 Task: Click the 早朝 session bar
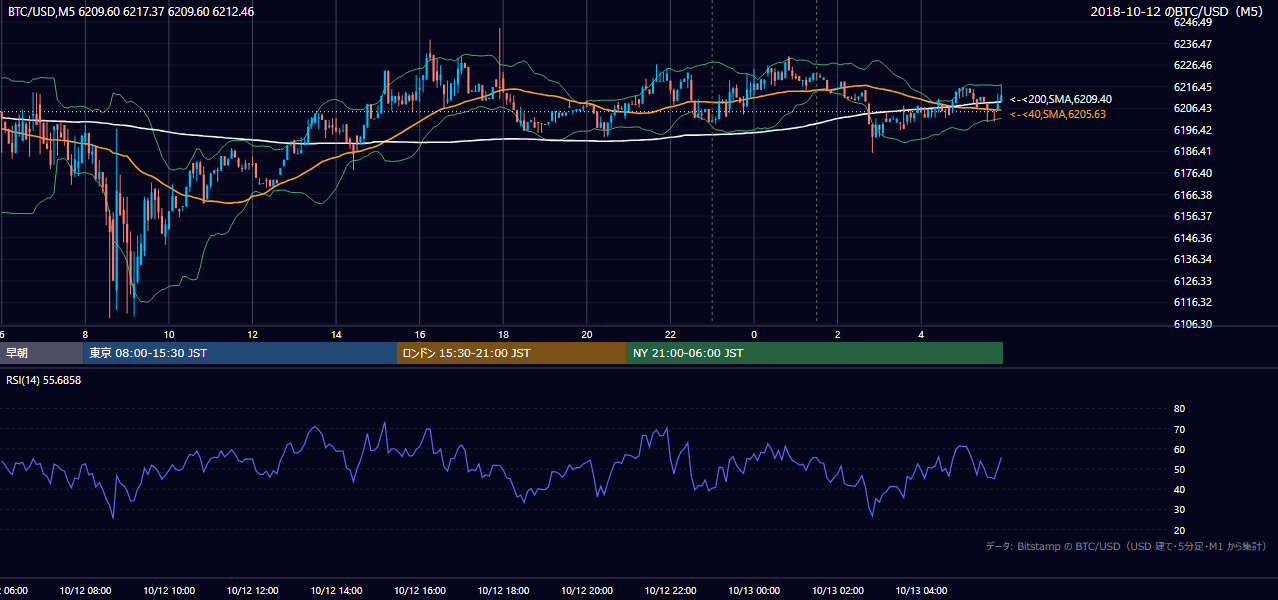tap(41, 353)
